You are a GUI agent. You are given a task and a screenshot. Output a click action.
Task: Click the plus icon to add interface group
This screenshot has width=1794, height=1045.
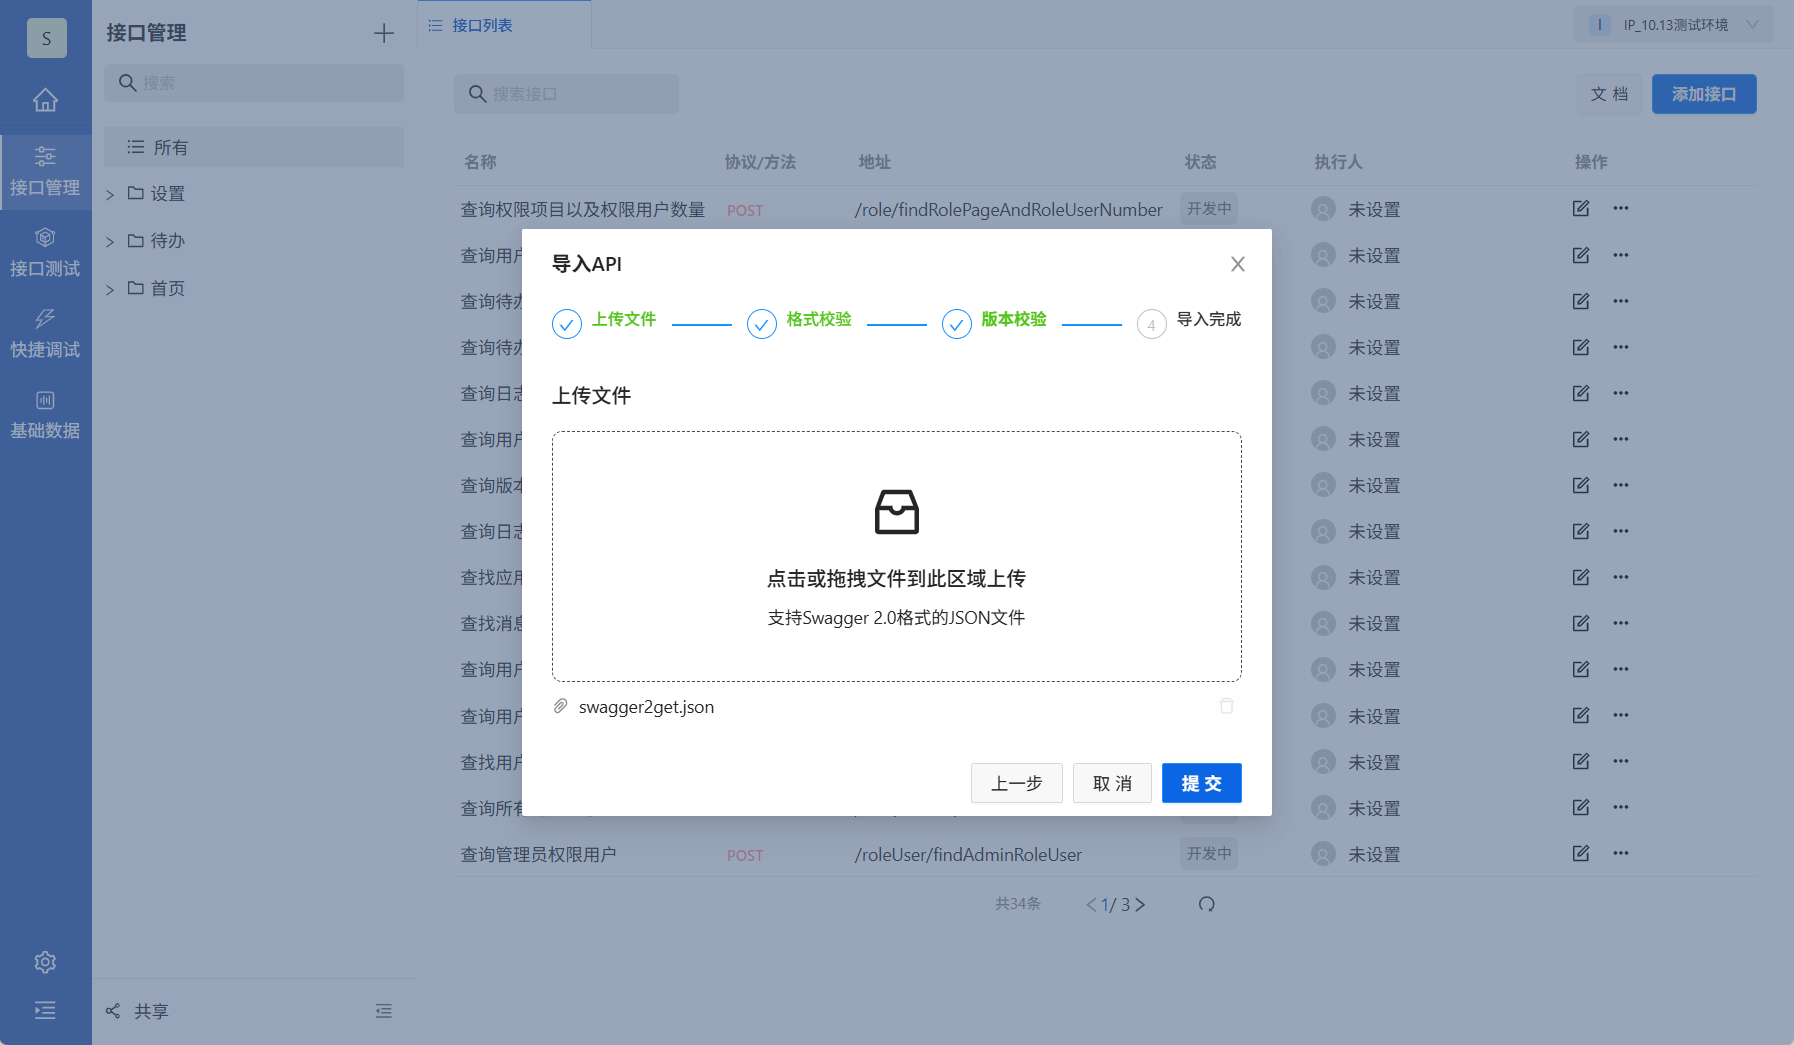pyautogui.click(x=383, y=32)
